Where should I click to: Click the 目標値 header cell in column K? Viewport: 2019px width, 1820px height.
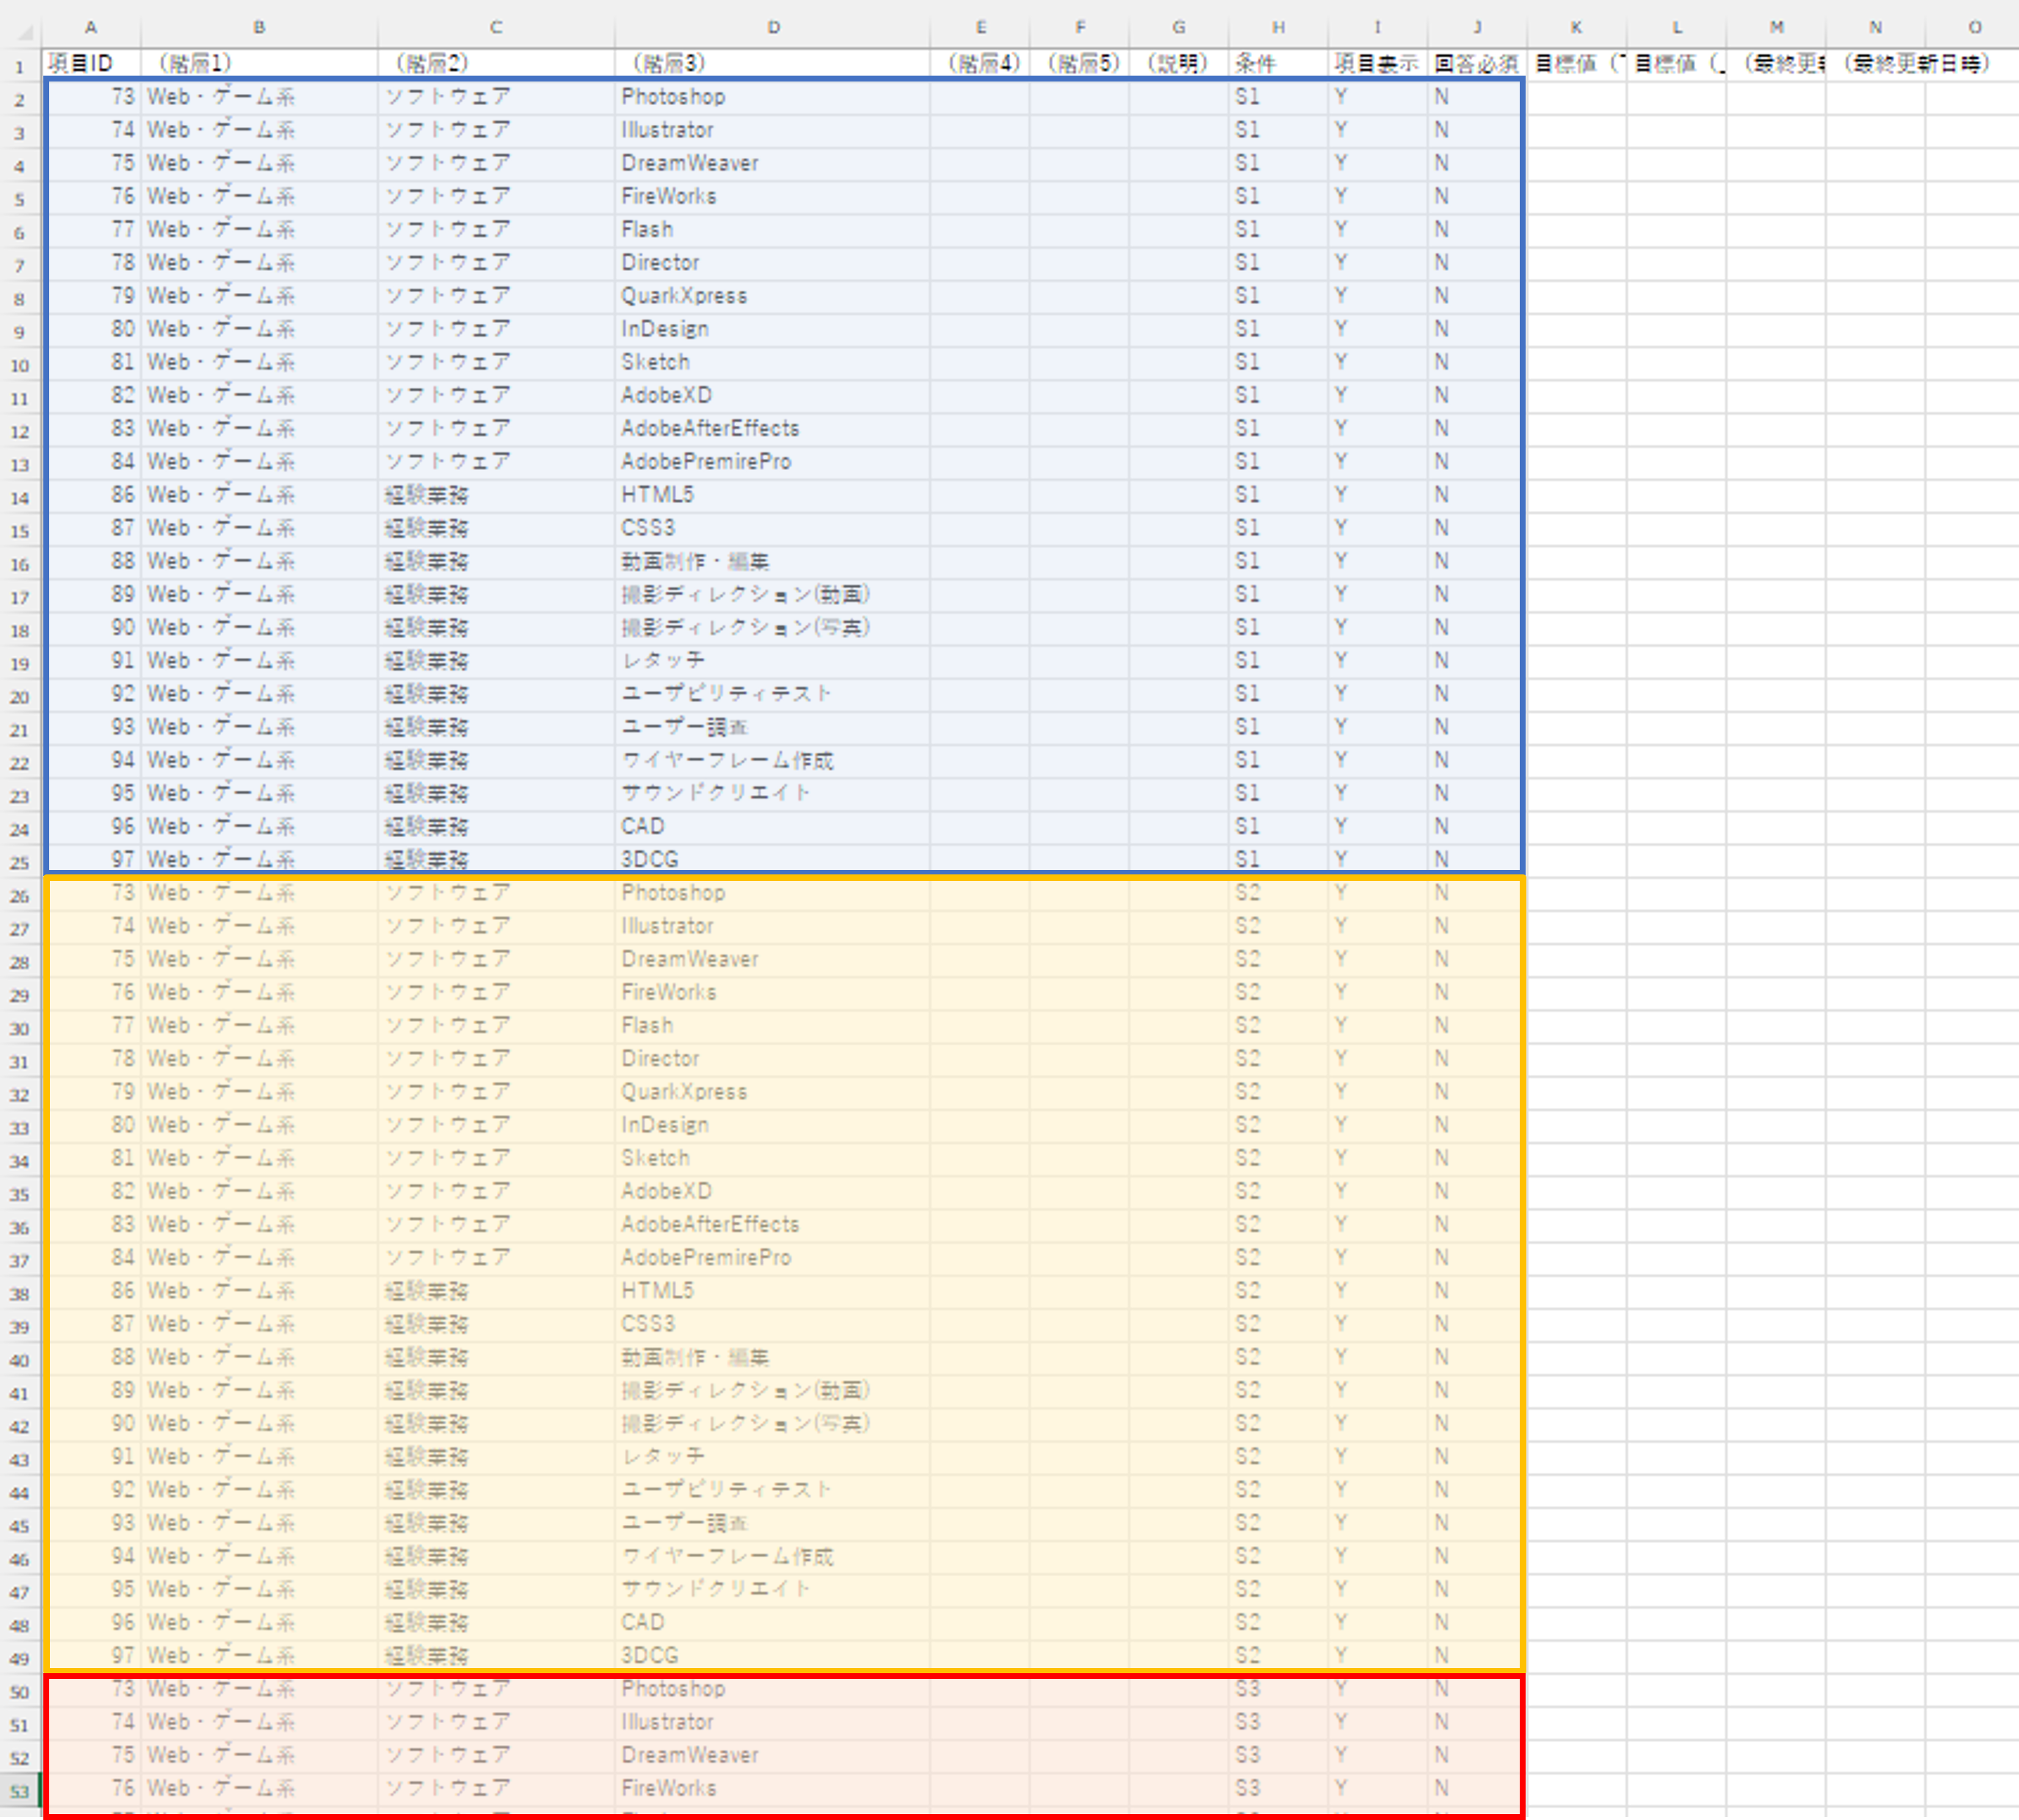1577,64
